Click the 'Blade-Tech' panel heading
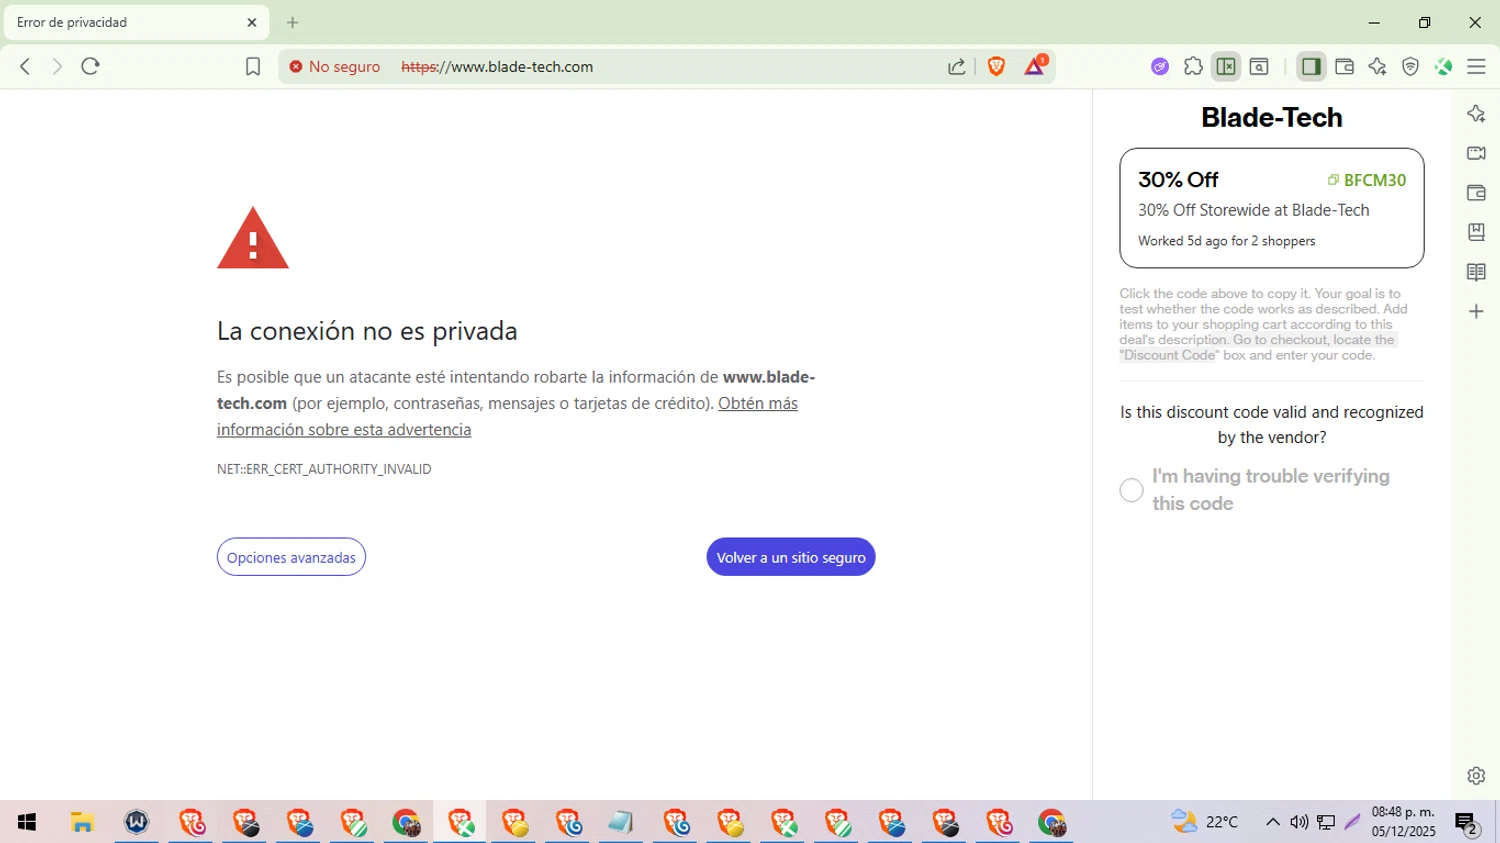This screenshot has height=843, width=1500. coord(1272,117)
